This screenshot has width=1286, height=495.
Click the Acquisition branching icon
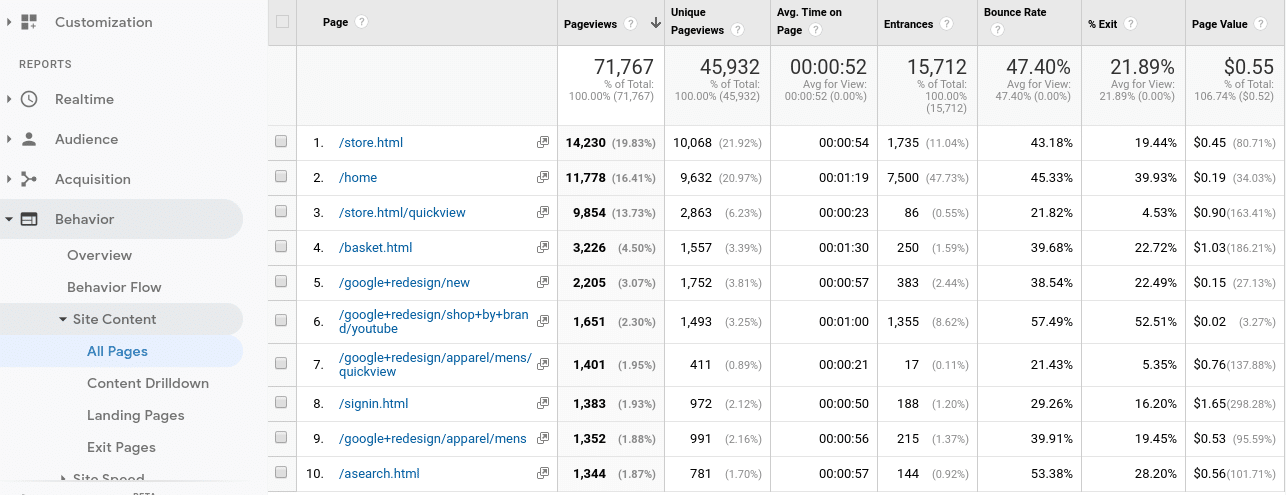tap(29, 179)
